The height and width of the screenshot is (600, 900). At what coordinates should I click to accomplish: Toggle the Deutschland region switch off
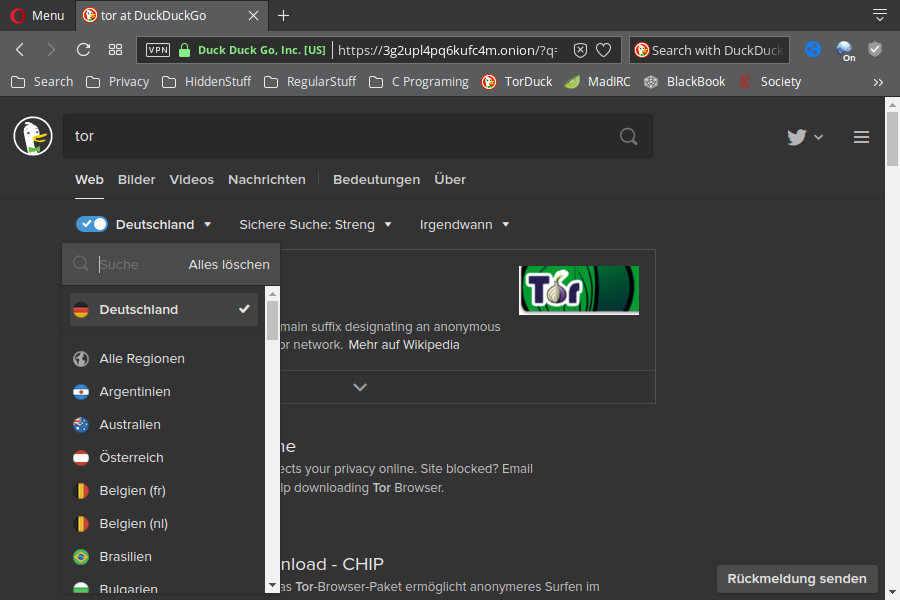92,224
